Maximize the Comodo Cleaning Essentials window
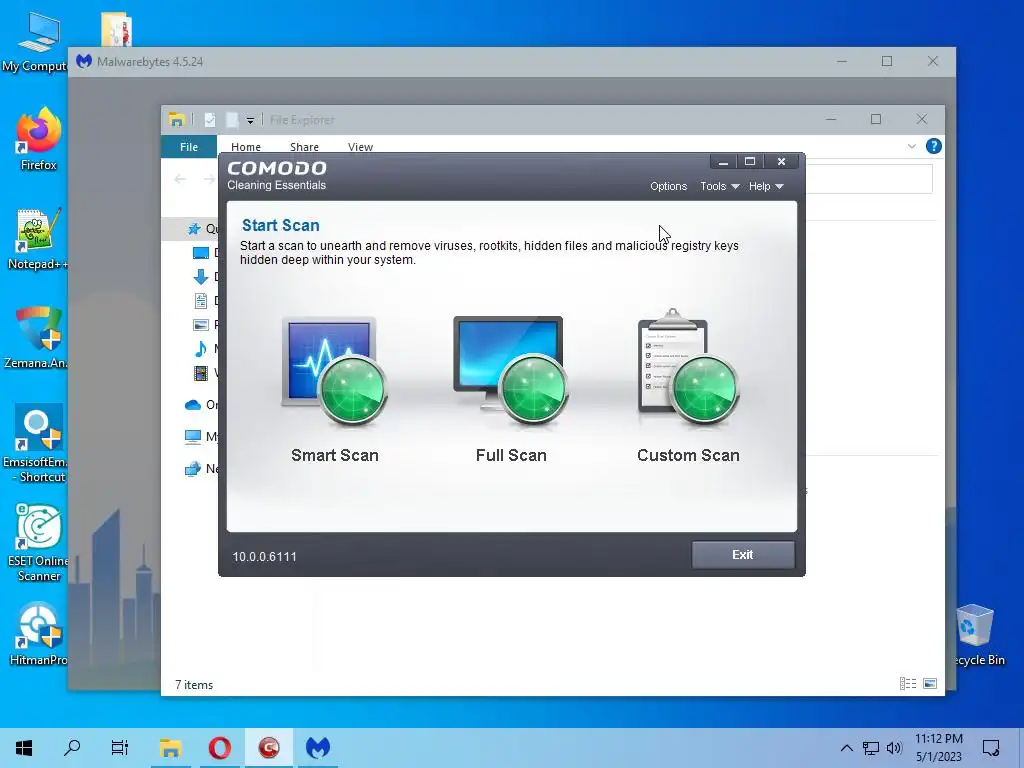Image resolution: width=1024 pixels, height=768 pixels. [x=750, y=162]
